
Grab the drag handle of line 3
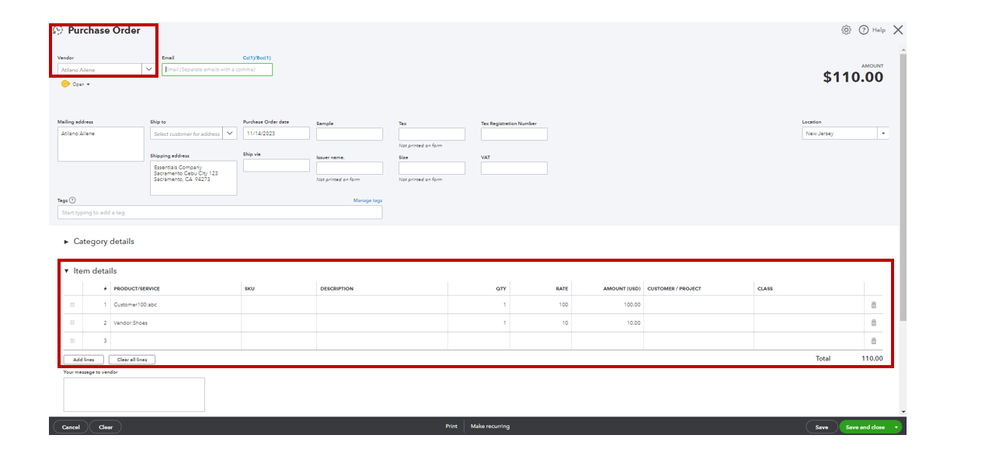click(72, 341)
